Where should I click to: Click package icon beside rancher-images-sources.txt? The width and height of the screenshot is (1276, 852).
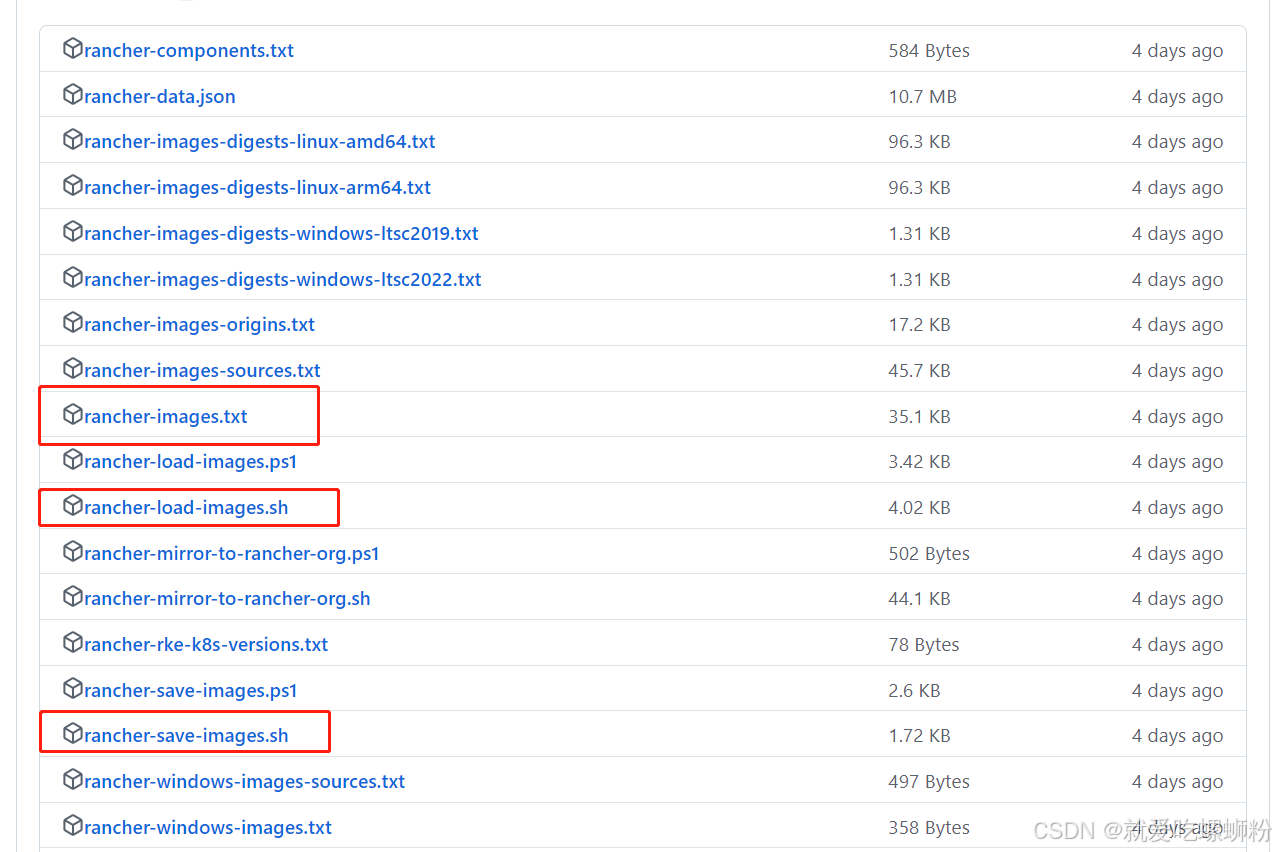pos(72,369)
